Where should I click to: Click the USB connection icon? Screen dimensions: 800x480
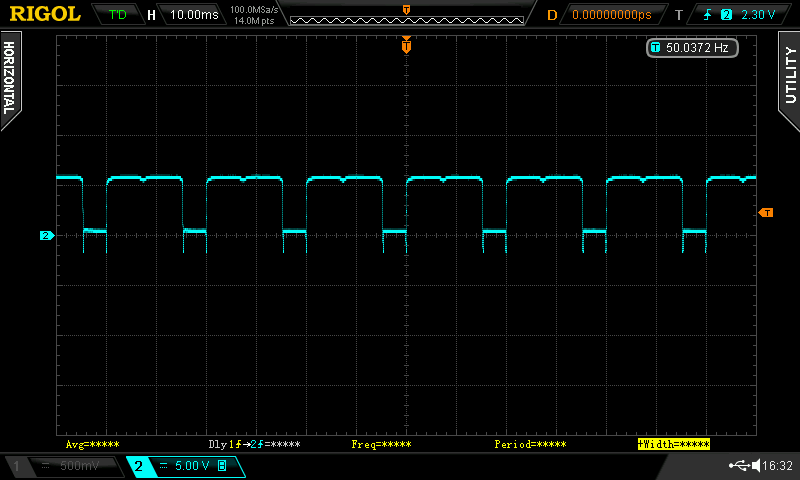(741, 466)
